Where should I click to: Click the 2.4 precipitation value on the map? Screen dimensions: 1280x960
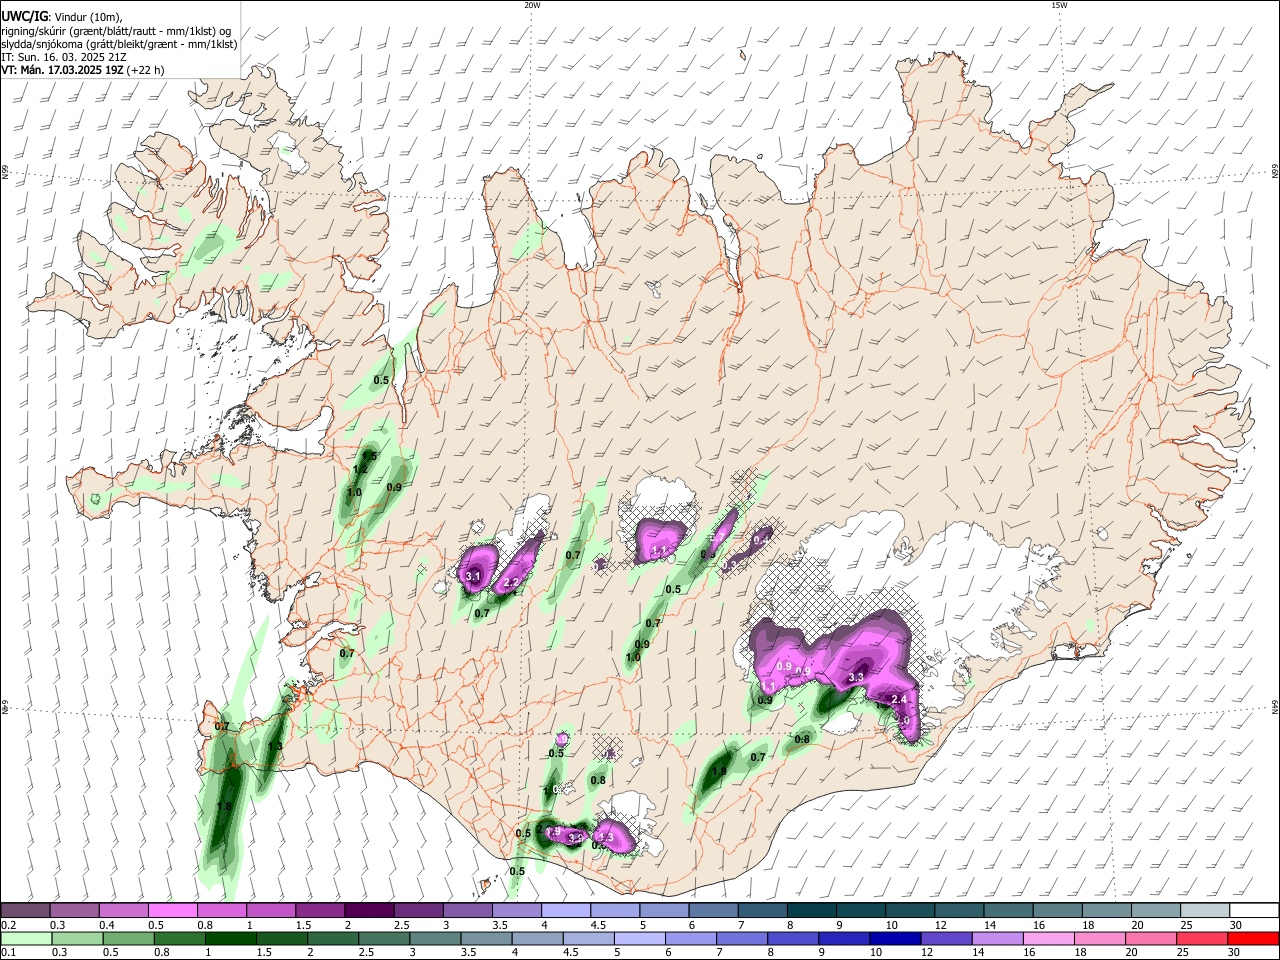[898, 699]
